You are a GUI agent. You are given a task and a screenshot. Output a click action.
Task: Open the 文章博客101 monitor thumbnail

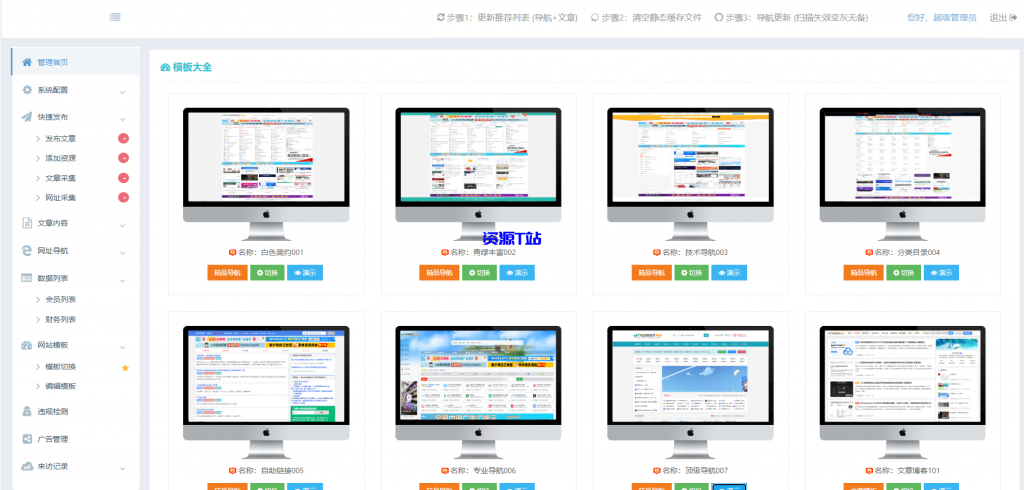(903, 392)
